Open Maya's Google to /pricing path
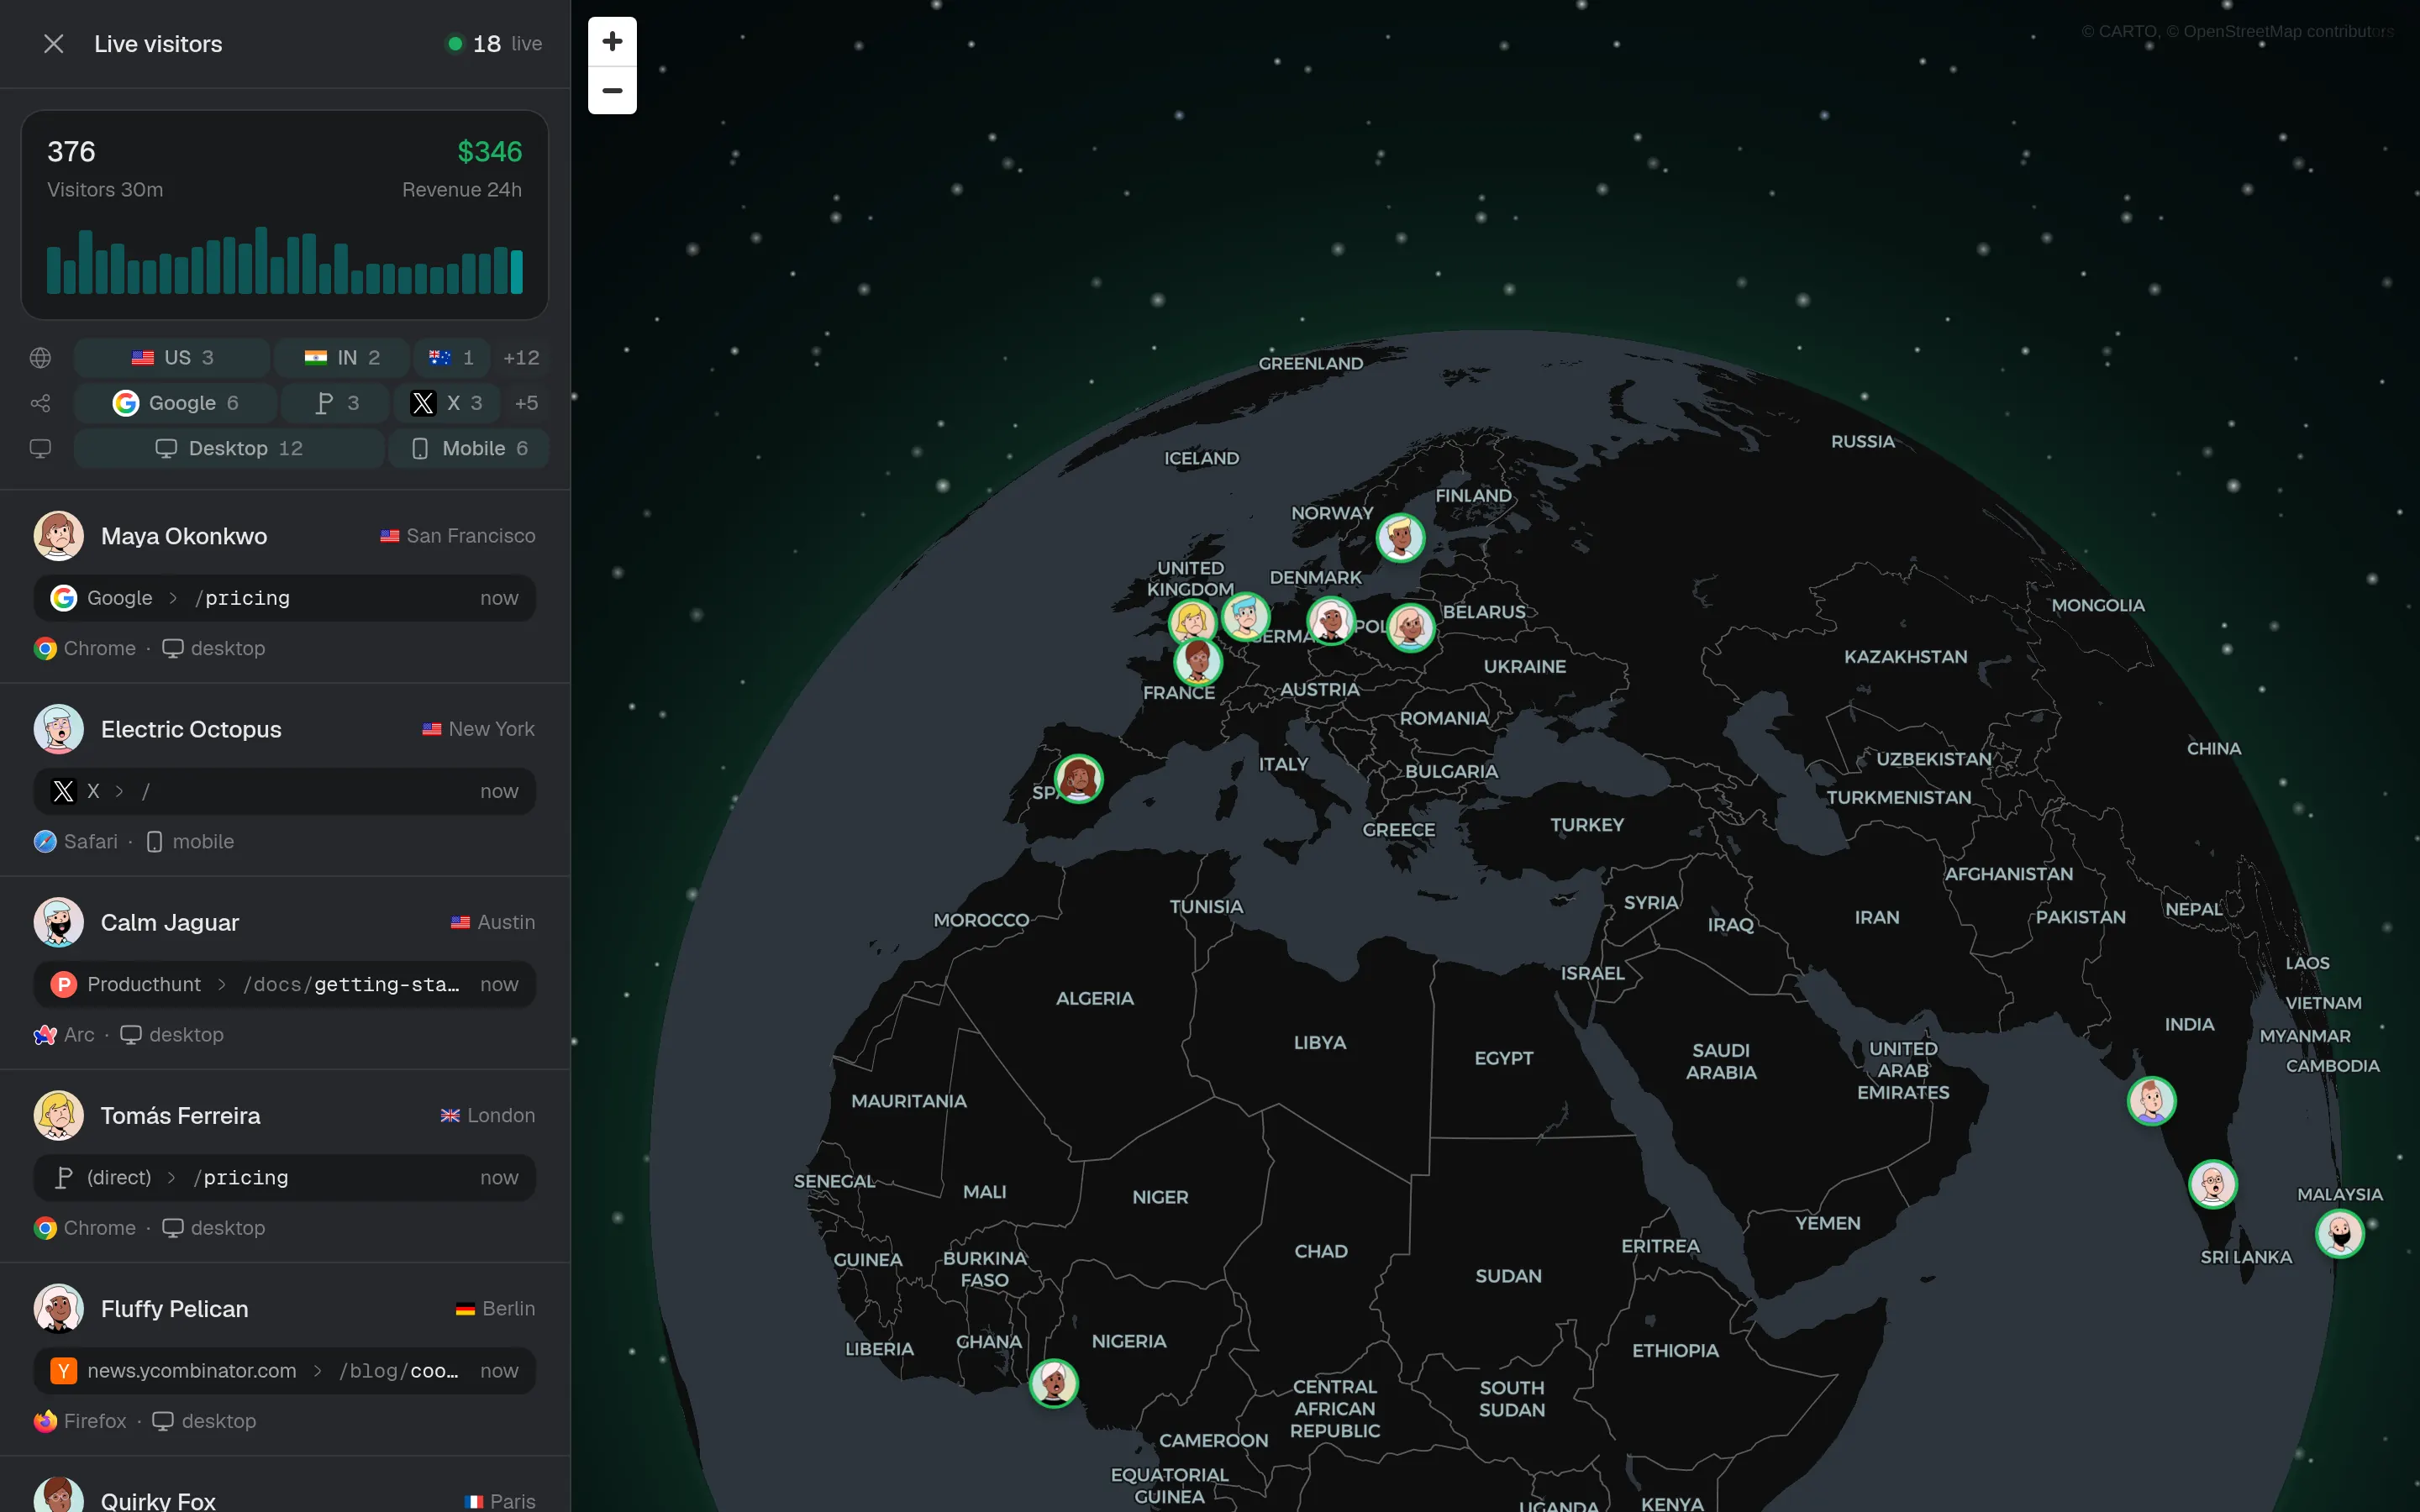This screenshot has width=2420, height=1512. coord(285,598)
